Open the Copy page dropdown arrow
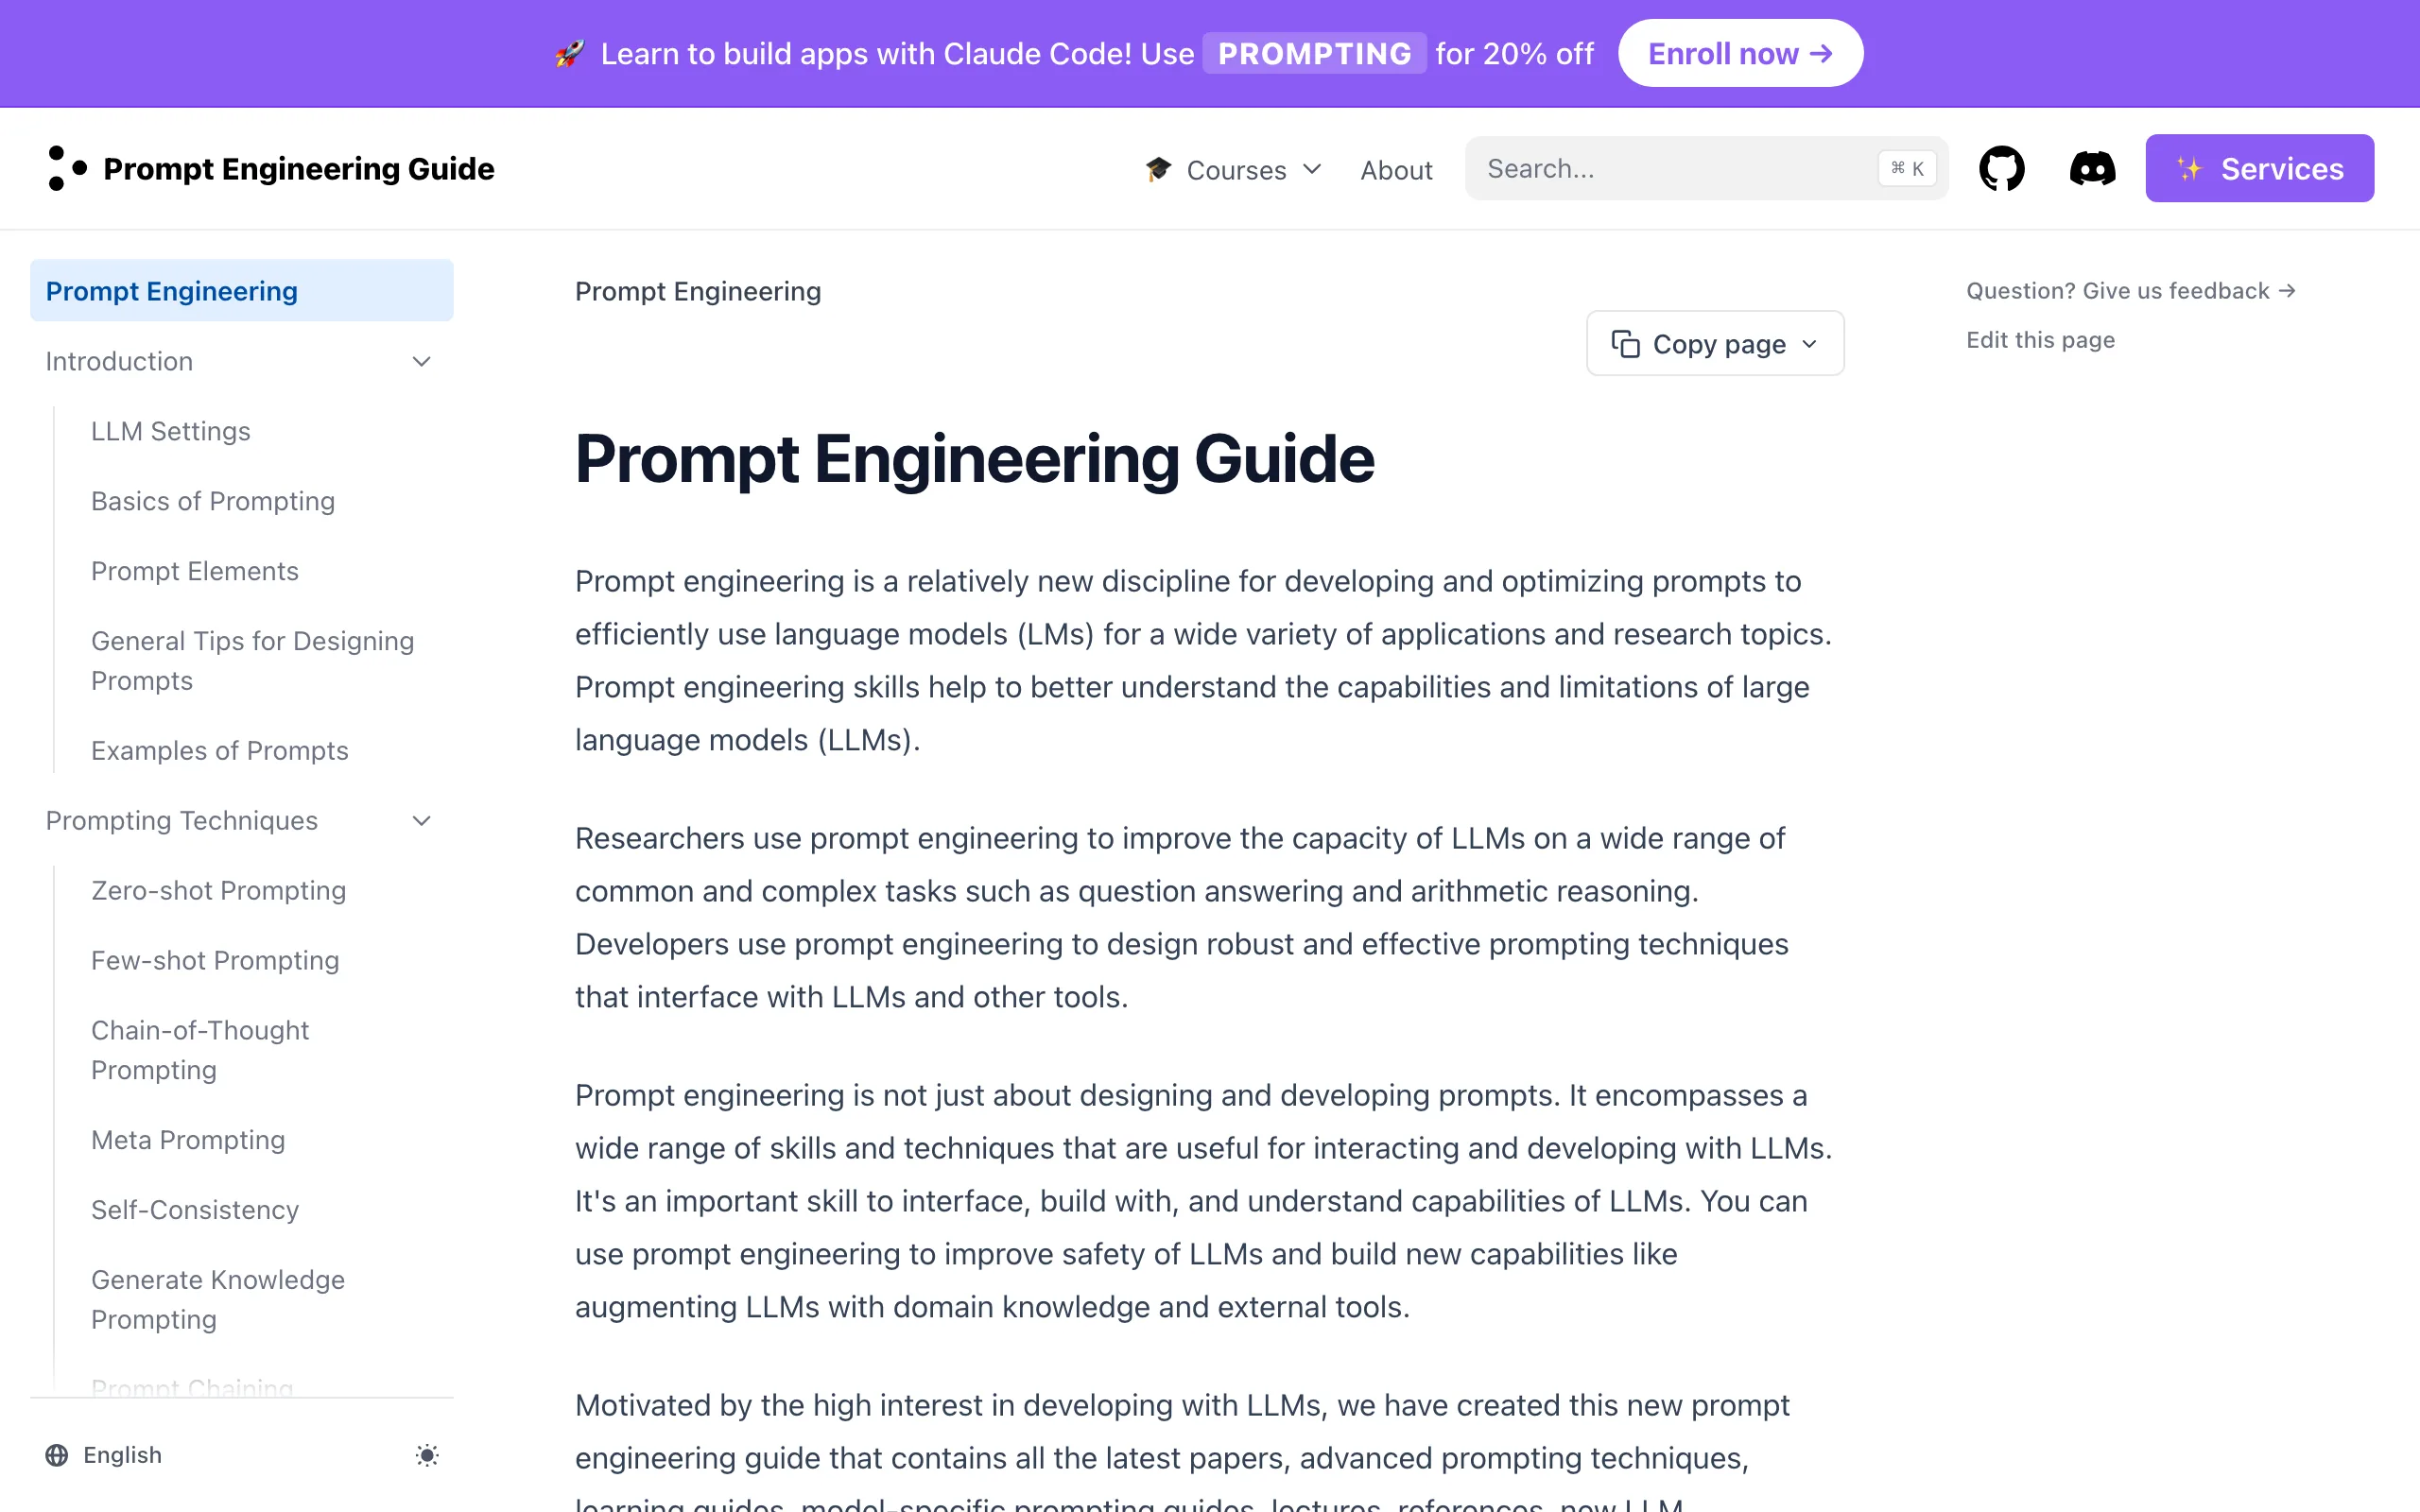Screen dimensions: 2420x1512 pos(1809,344)
